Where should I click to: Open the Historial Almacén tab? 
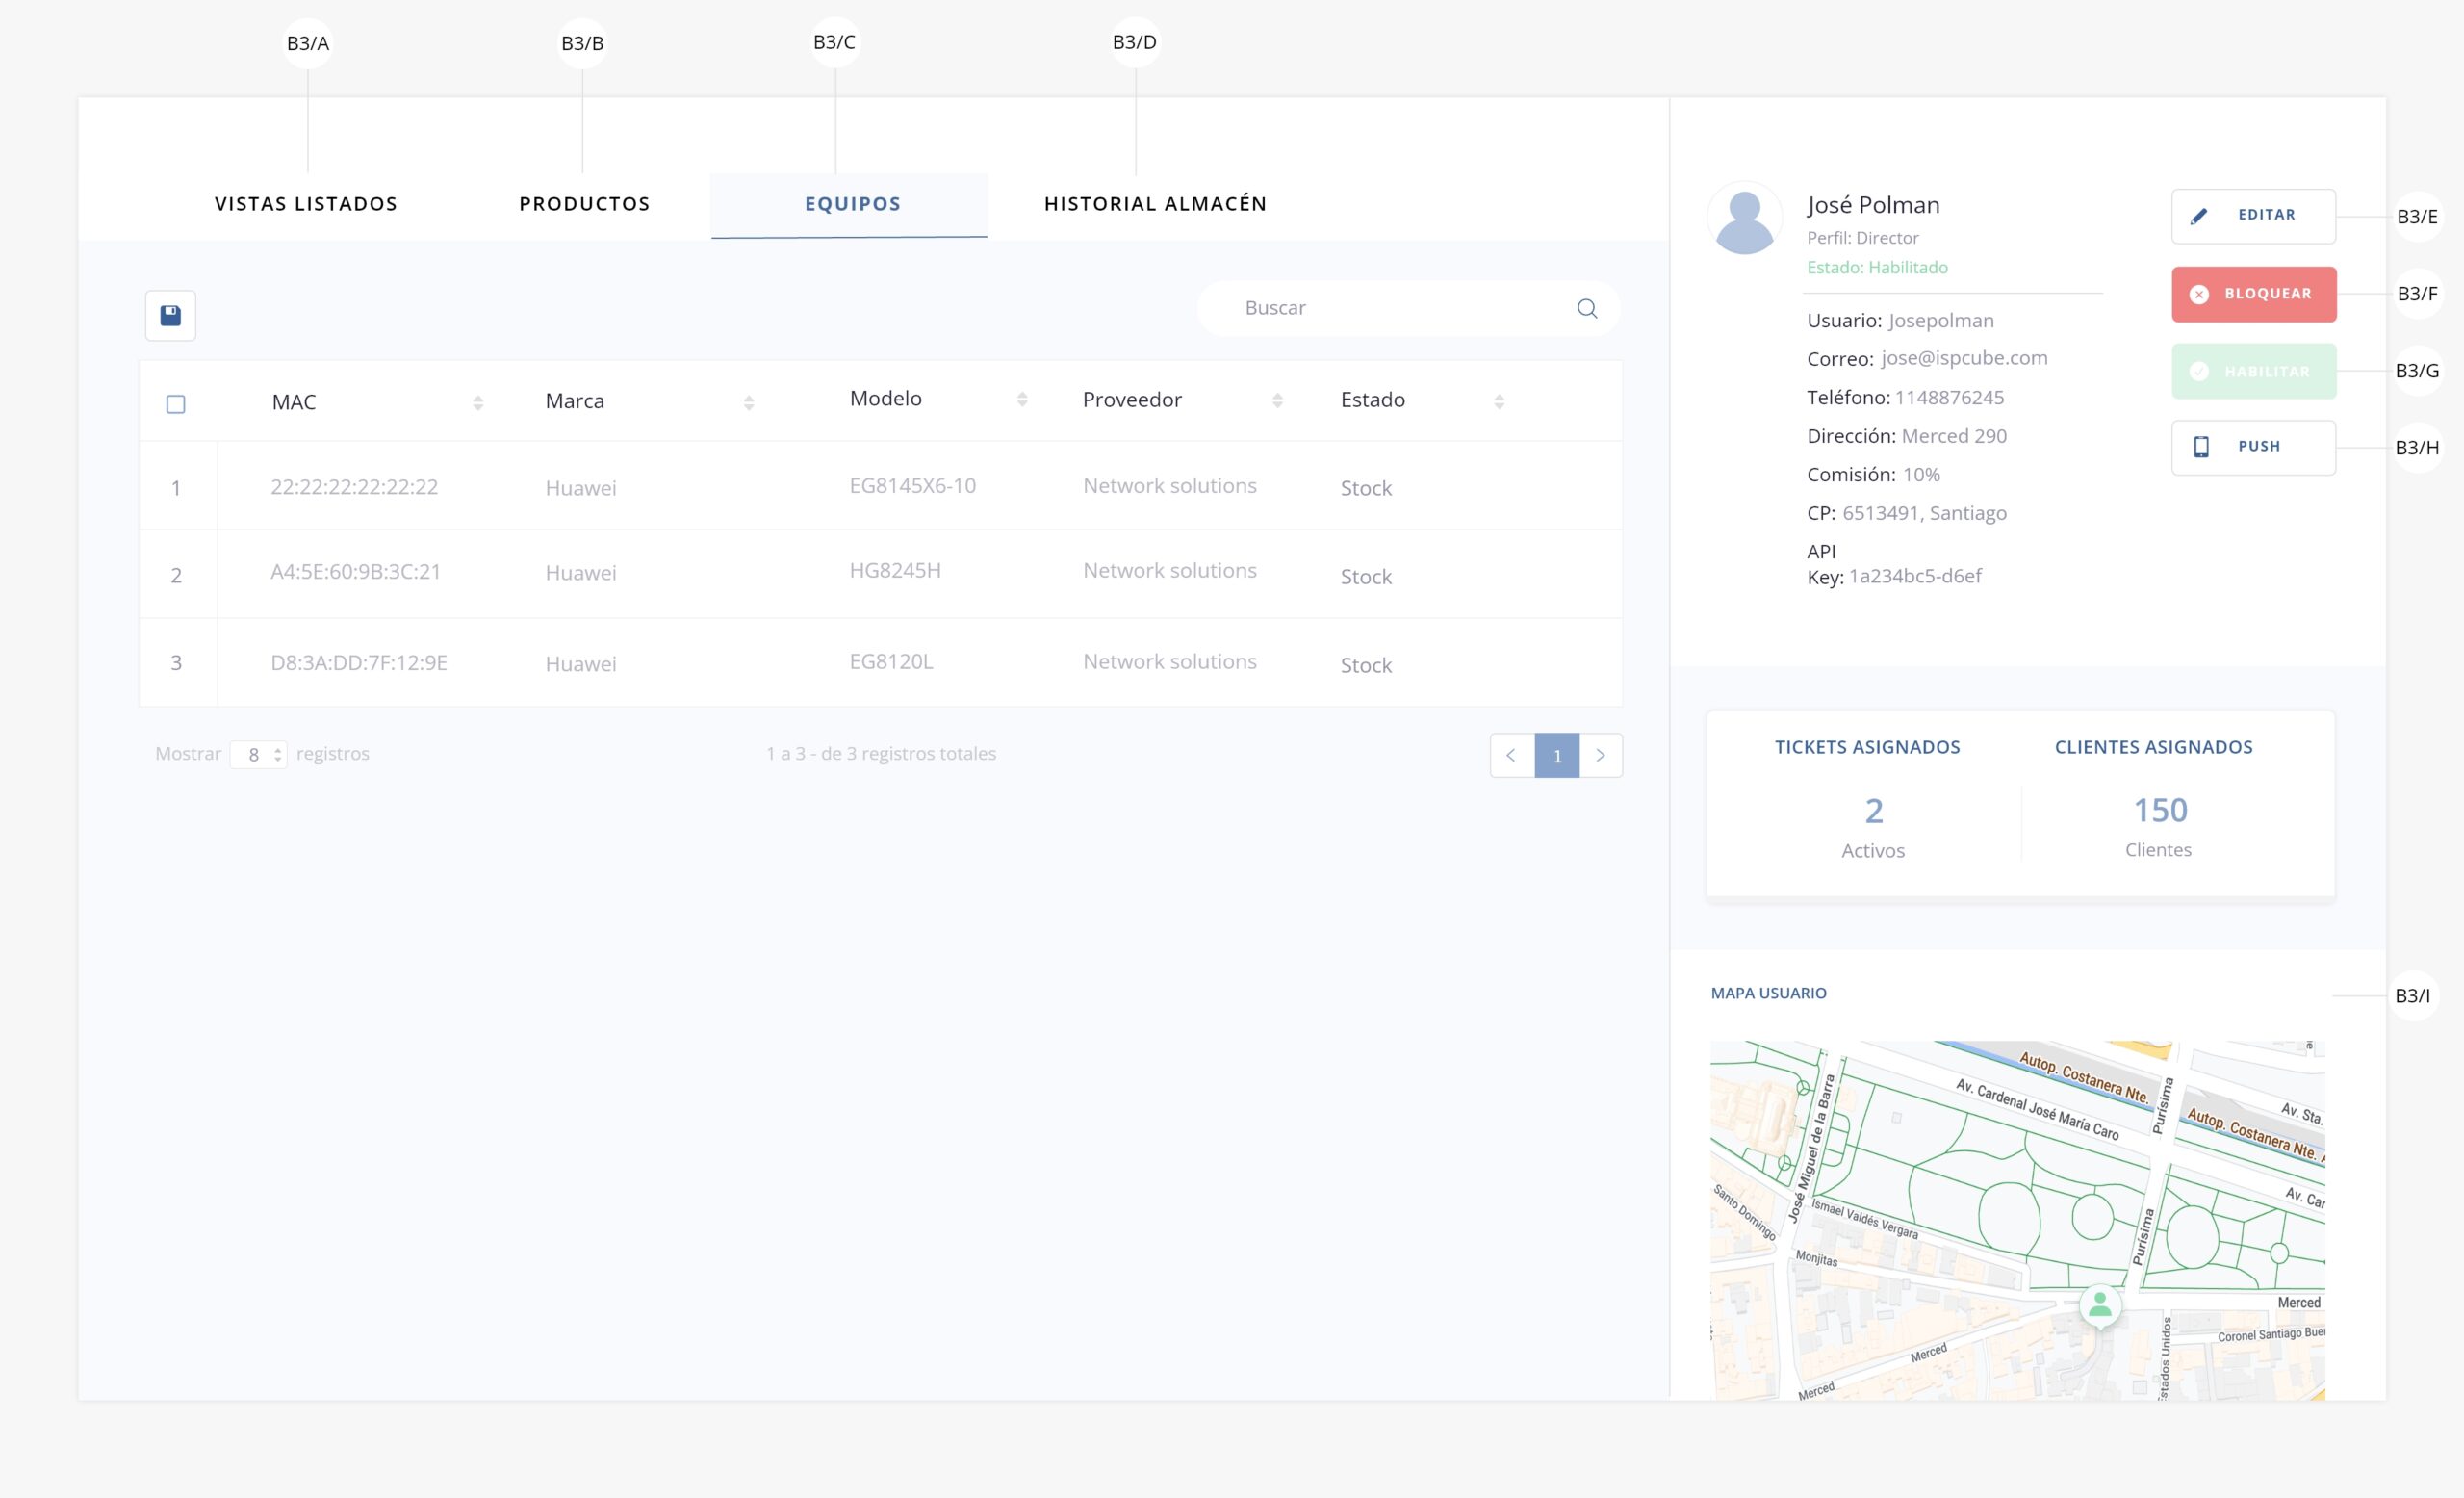[x=1155, y=204]
